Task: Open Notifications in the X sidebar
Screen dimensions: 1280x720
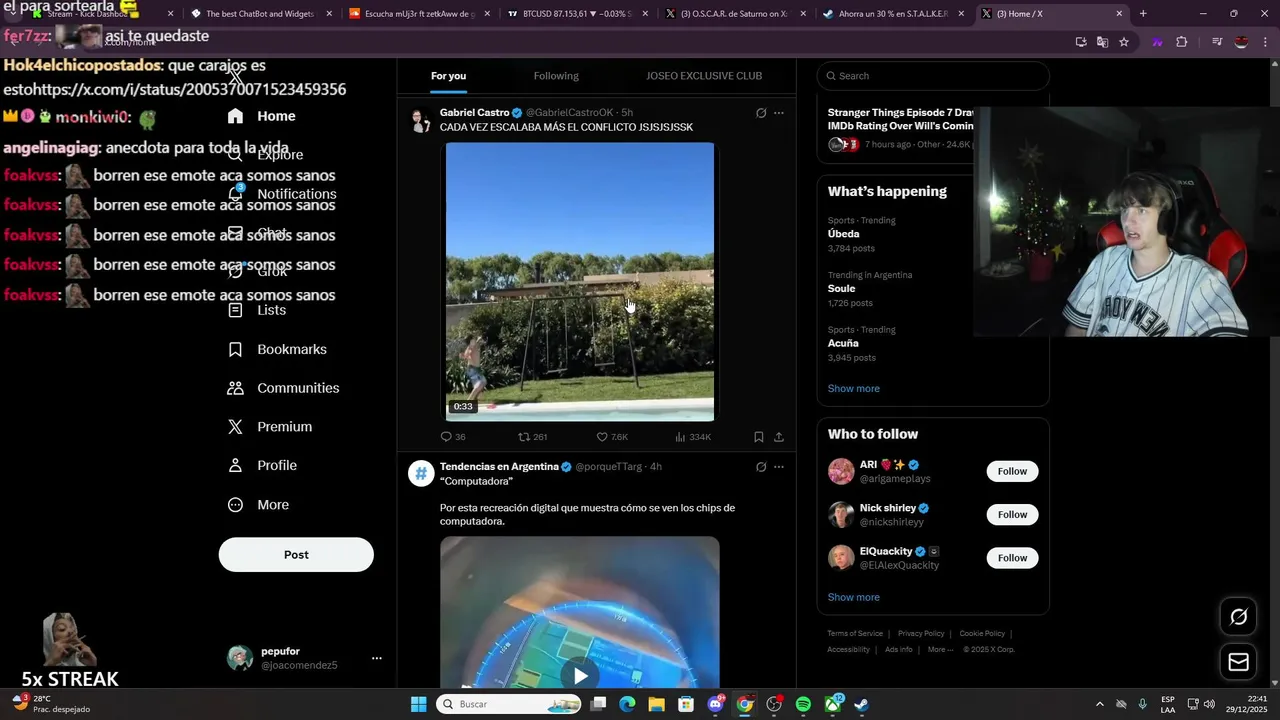Action: 282,194
